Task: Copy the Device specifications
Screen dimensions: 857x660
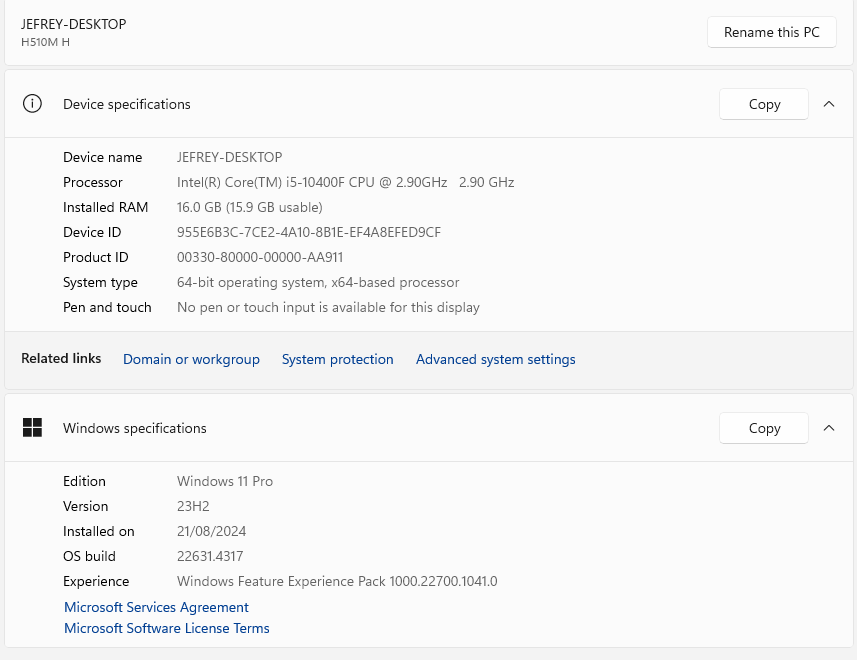Action: (x=764, y=104)
